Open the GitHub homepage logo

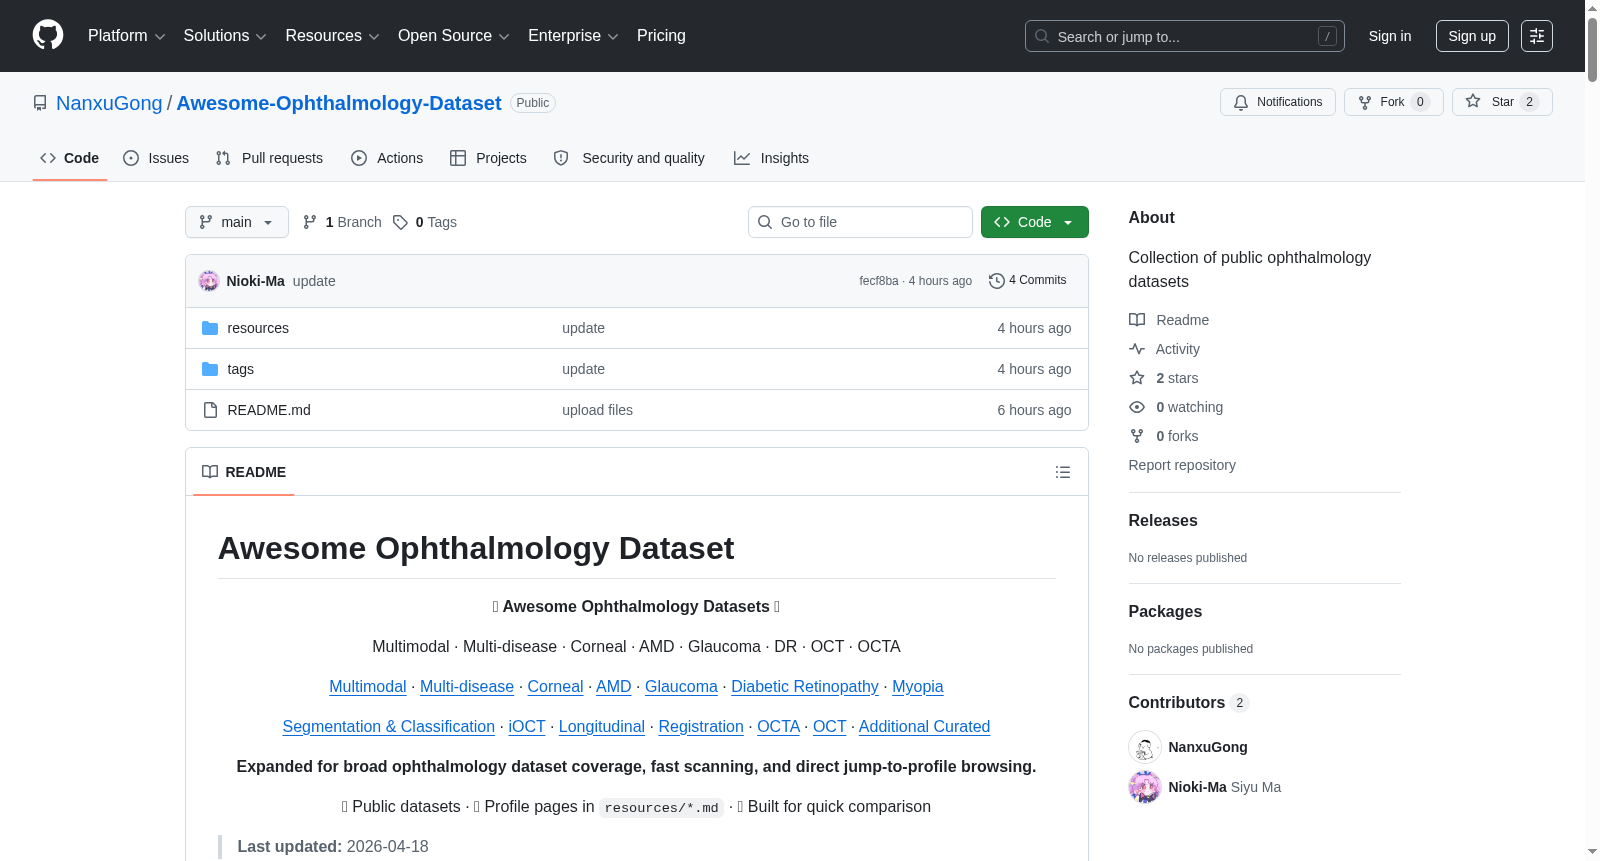(48, 35)
